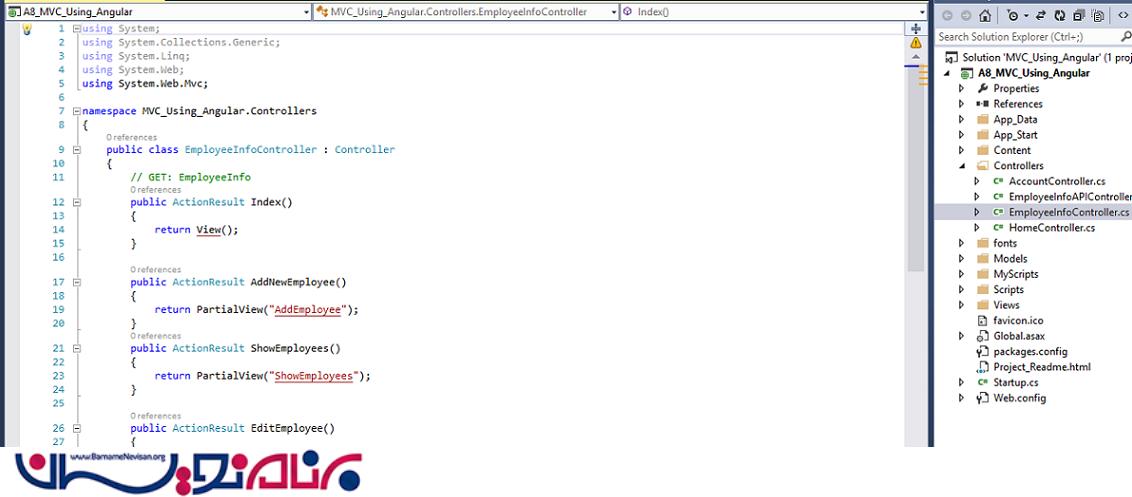Select EmployeeInfoController.cs in the tree
The width and height of the screenshot is (1132, 497).
pos(1068,212)
